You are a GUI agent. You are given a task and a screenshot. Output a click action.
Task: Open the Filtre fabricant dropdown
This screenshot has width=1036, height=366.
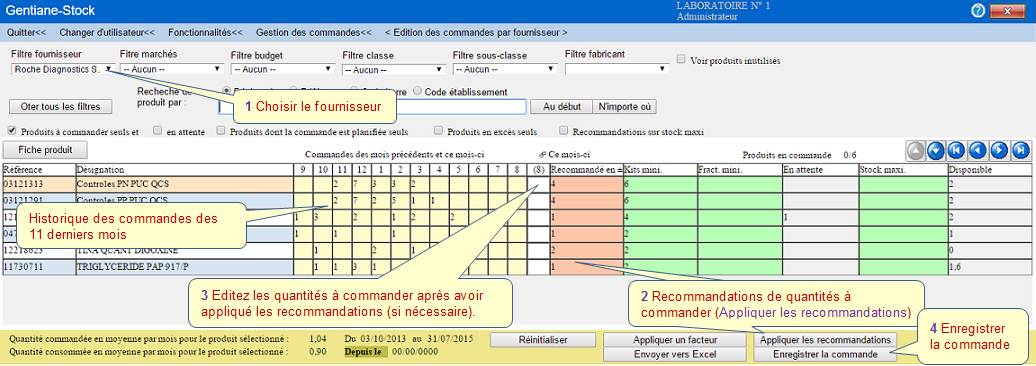click(617, 68)
